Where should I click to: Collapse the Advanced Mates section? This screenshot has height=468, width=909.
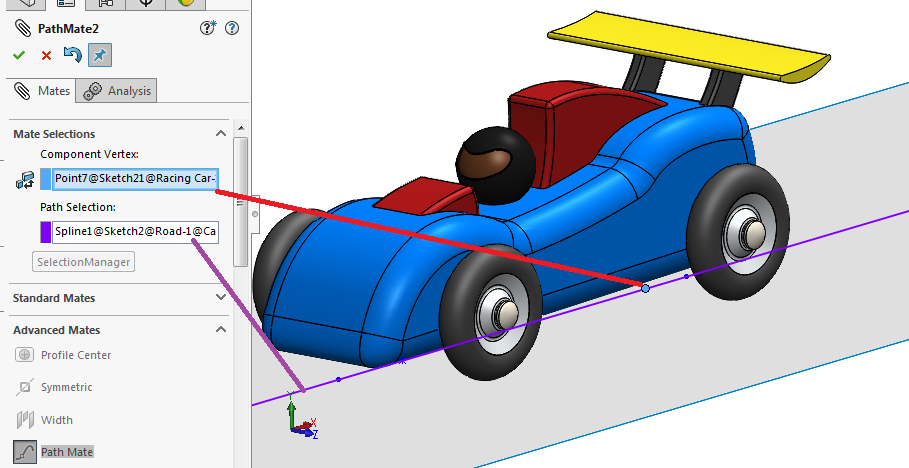point(221,329)
